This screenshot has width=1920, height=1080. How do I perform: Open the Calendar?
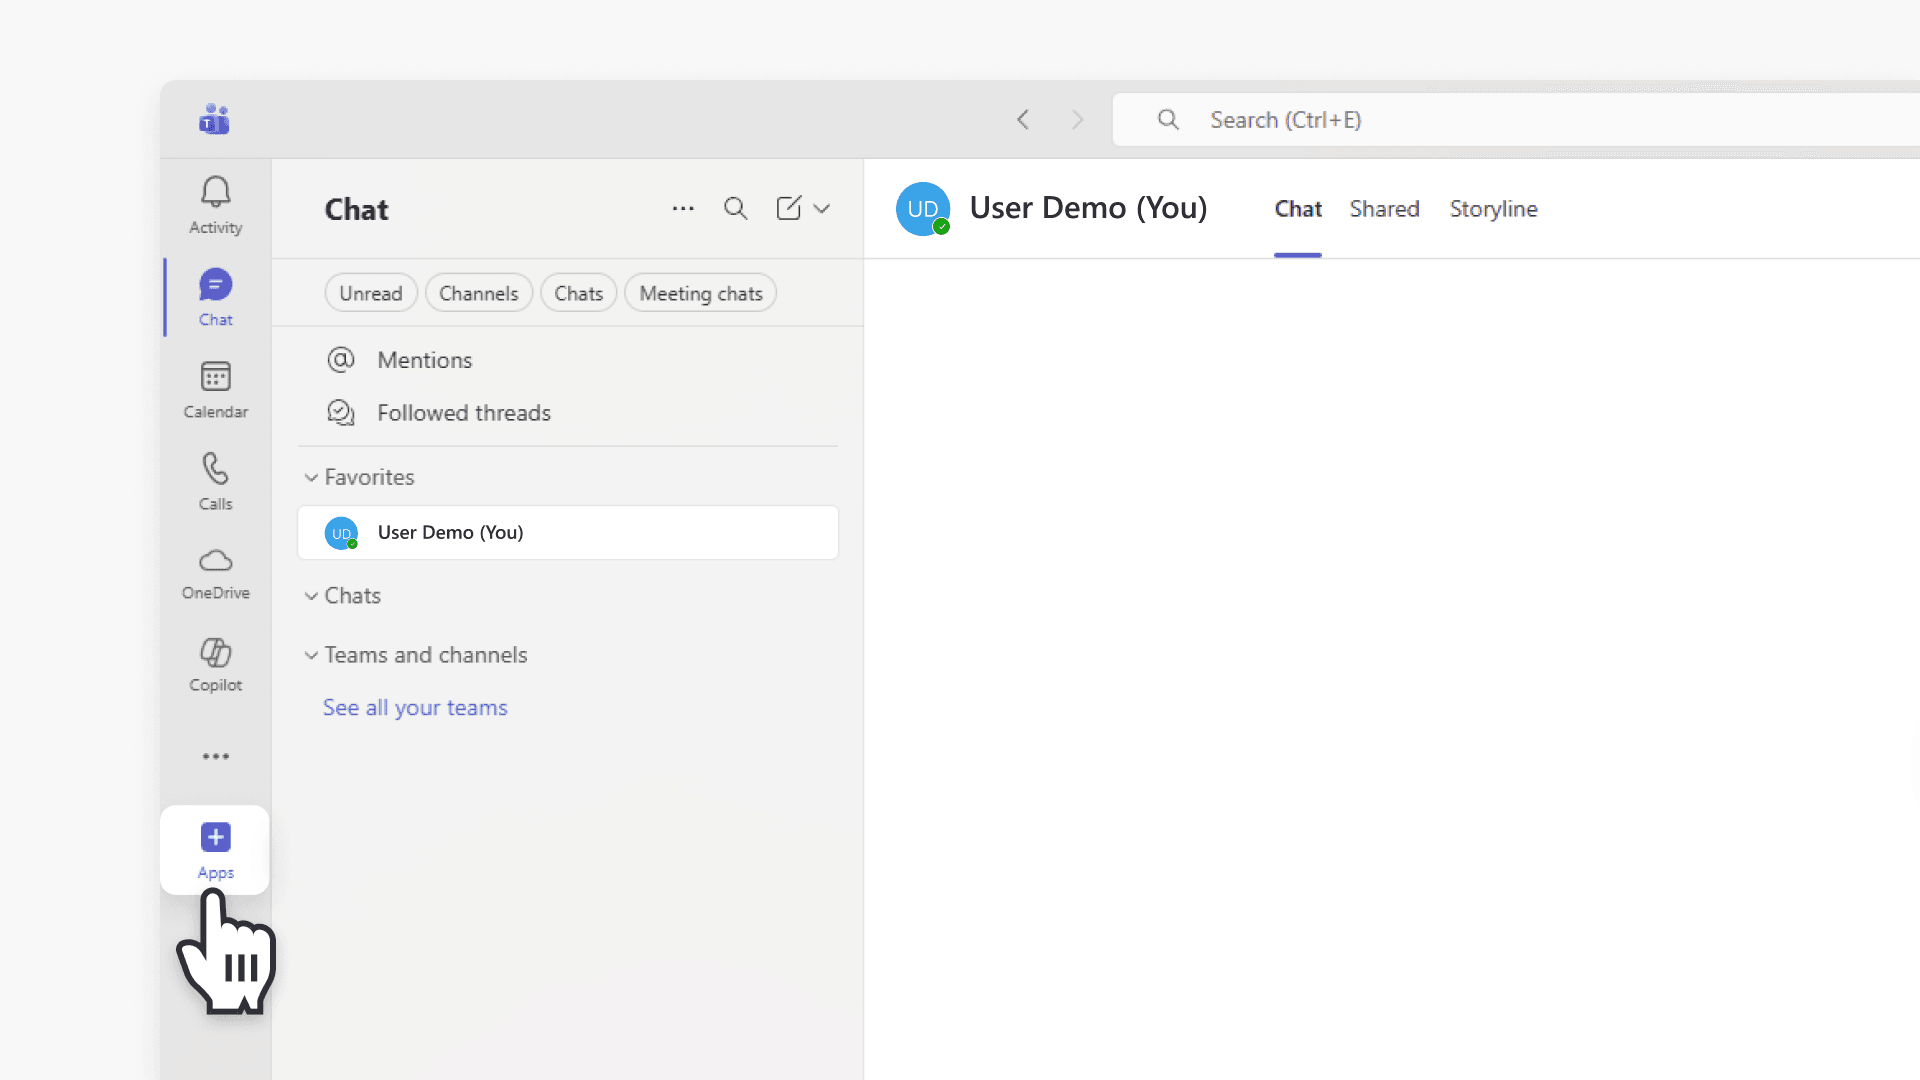tap(214, 388)
